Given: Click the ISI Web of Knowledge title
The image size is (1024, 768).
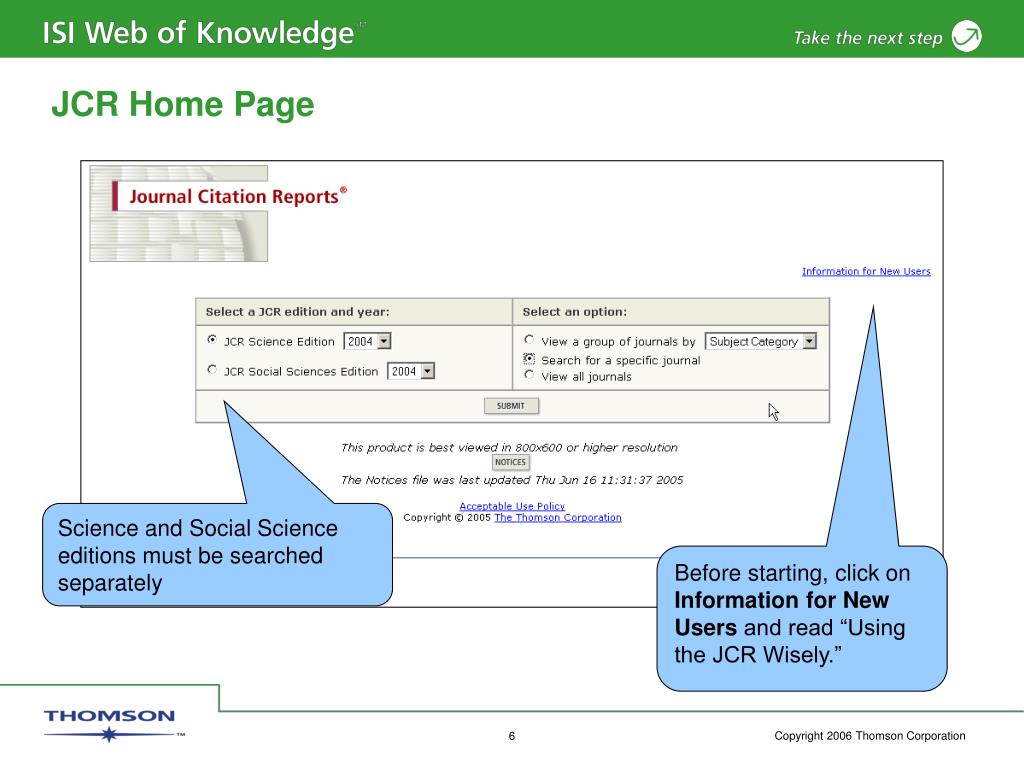Looking at the screenshot, I should pos(198,33).
